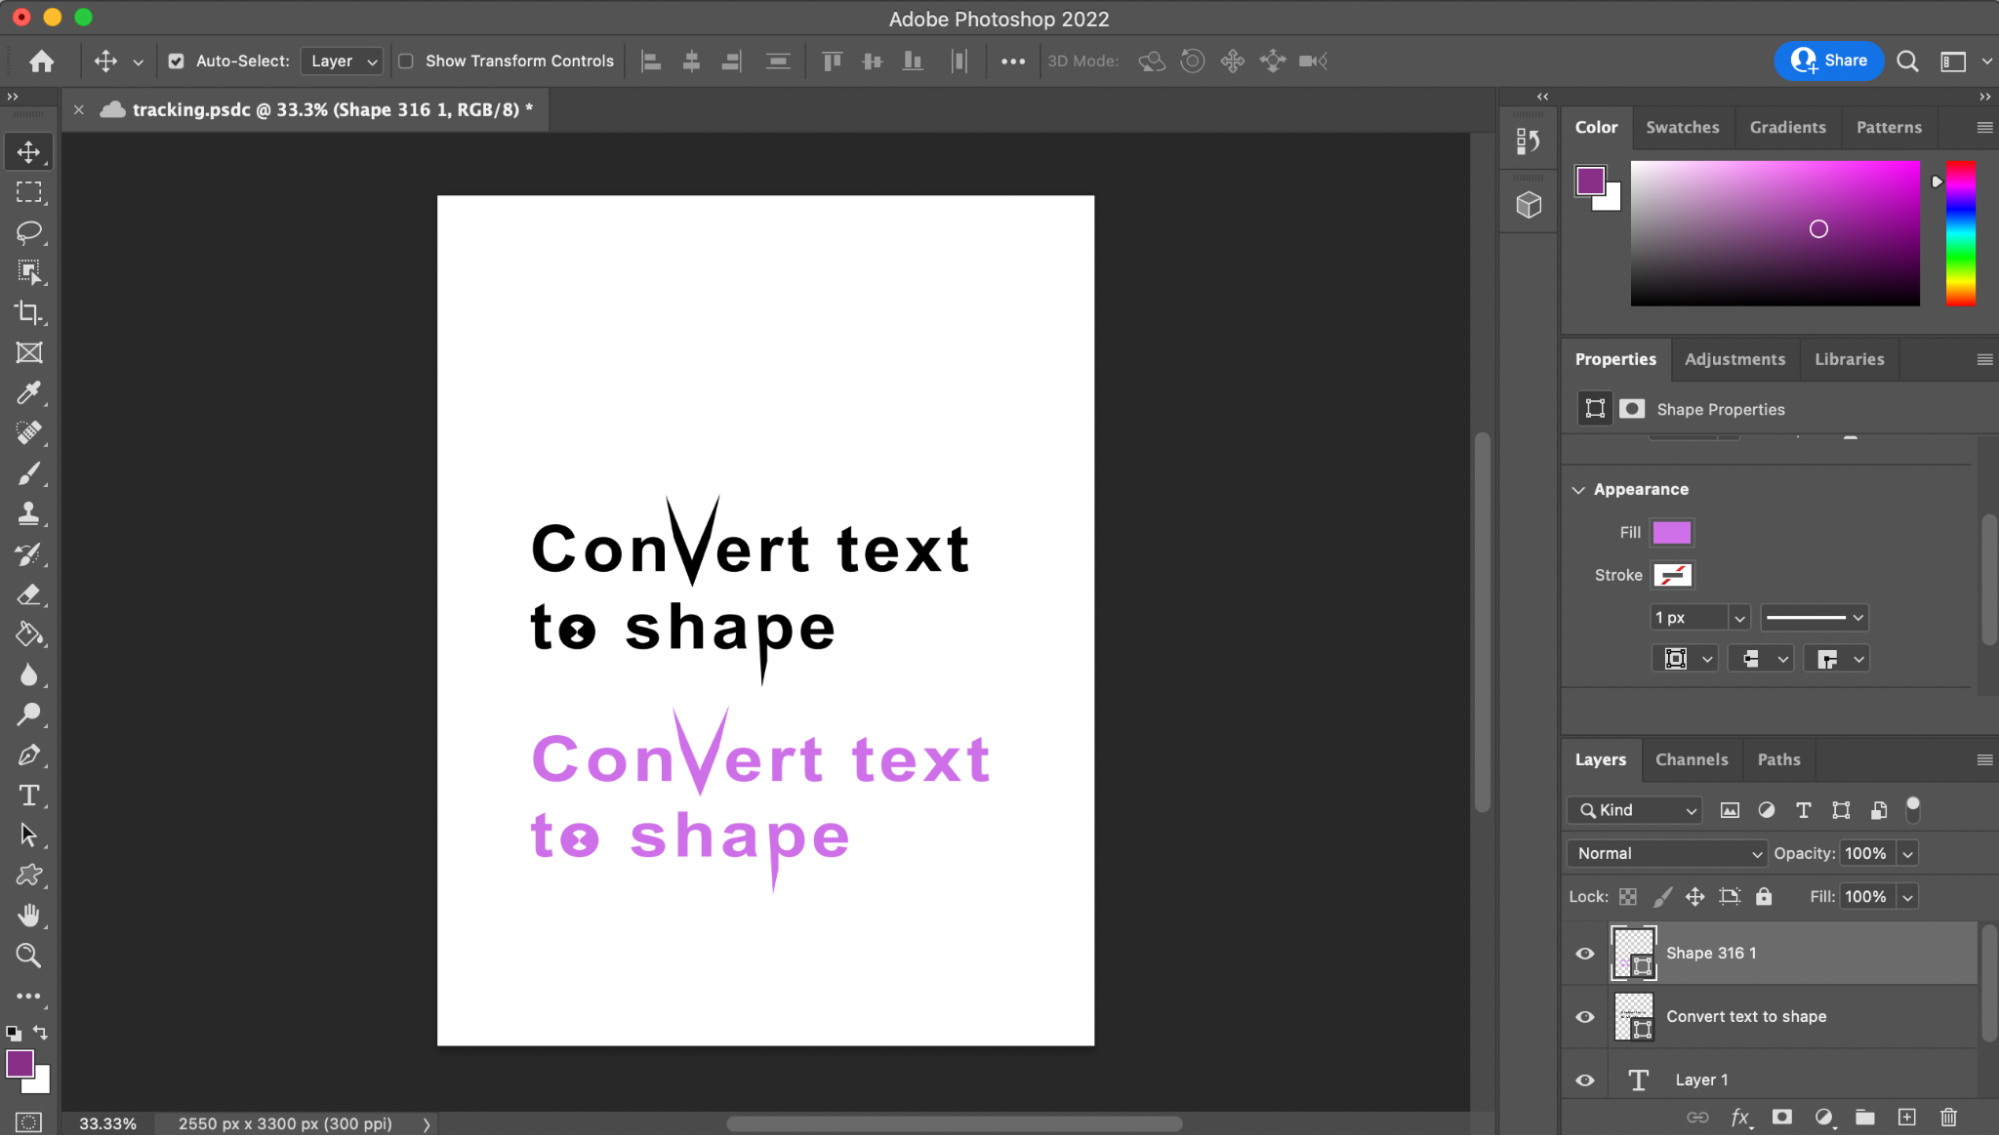Image resolution: width=1999 pixels, height=1136 pixels.
Task: Select the Convert text to shape layer
Action: tap(1745, 1017)
